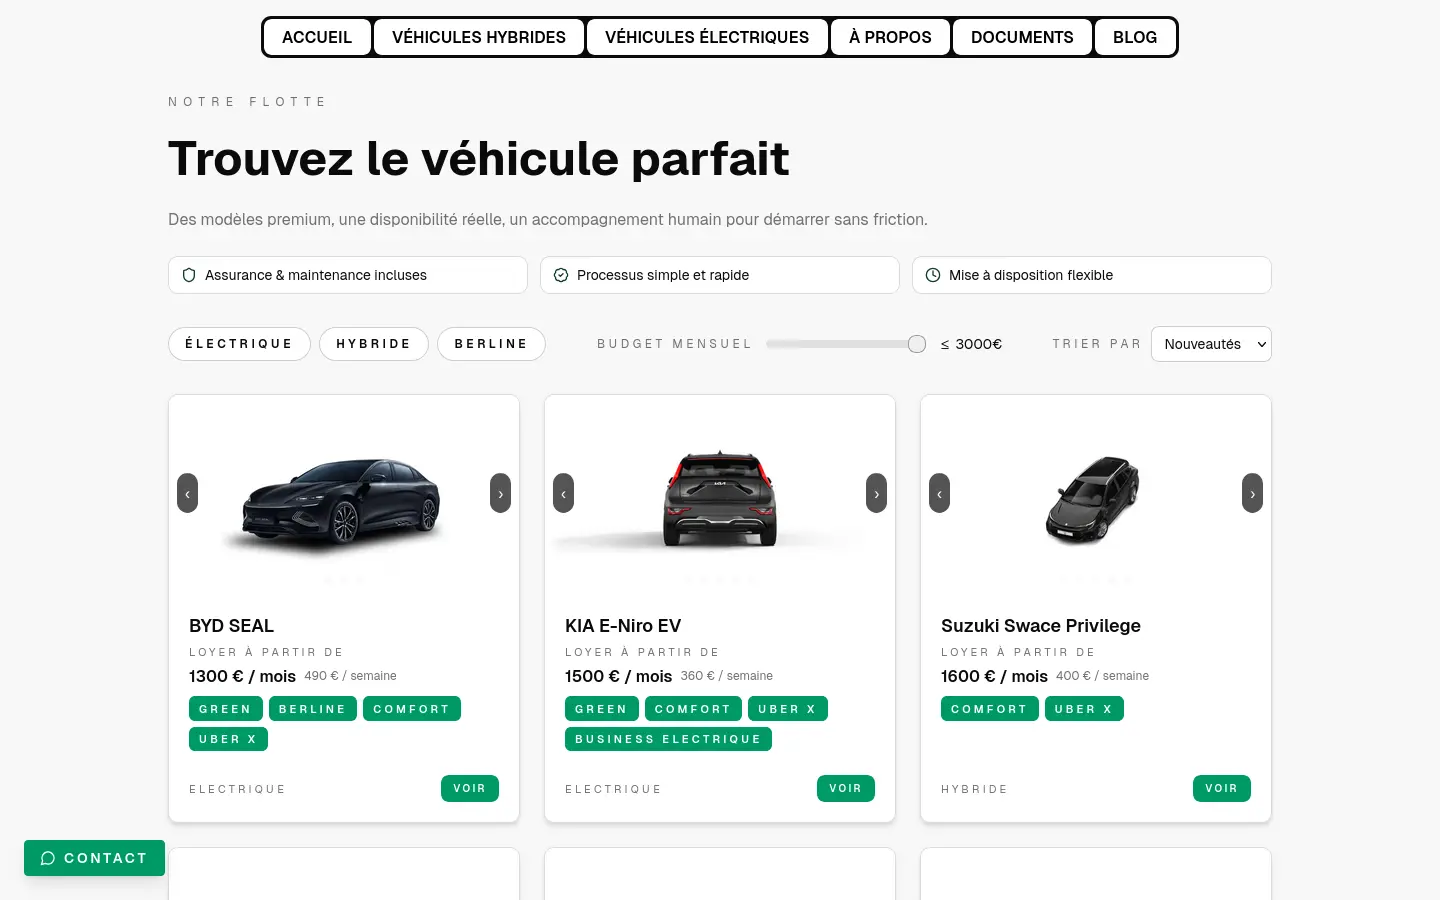Click the shield icon next to Assurance & maintenance

tap(189, 274)
